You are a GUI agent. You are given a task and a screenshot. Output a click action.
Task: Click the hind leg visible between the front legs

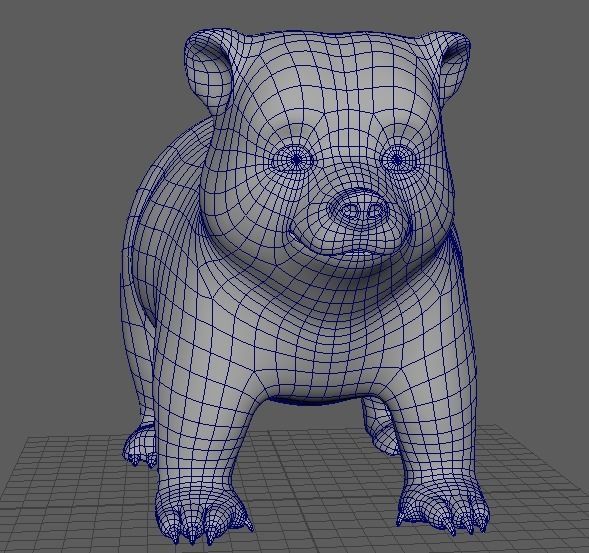[x=382, y=425]
